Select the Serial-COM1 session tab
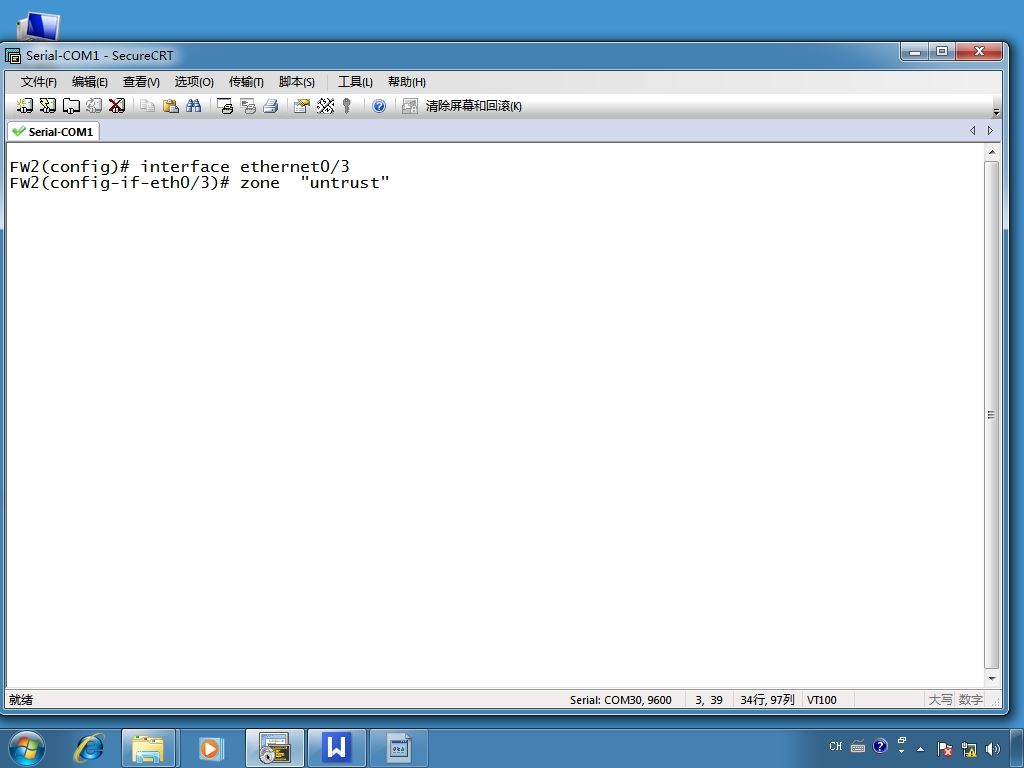Image resolution: width=1024 pixels, height=768 pixels. (54, 131)
